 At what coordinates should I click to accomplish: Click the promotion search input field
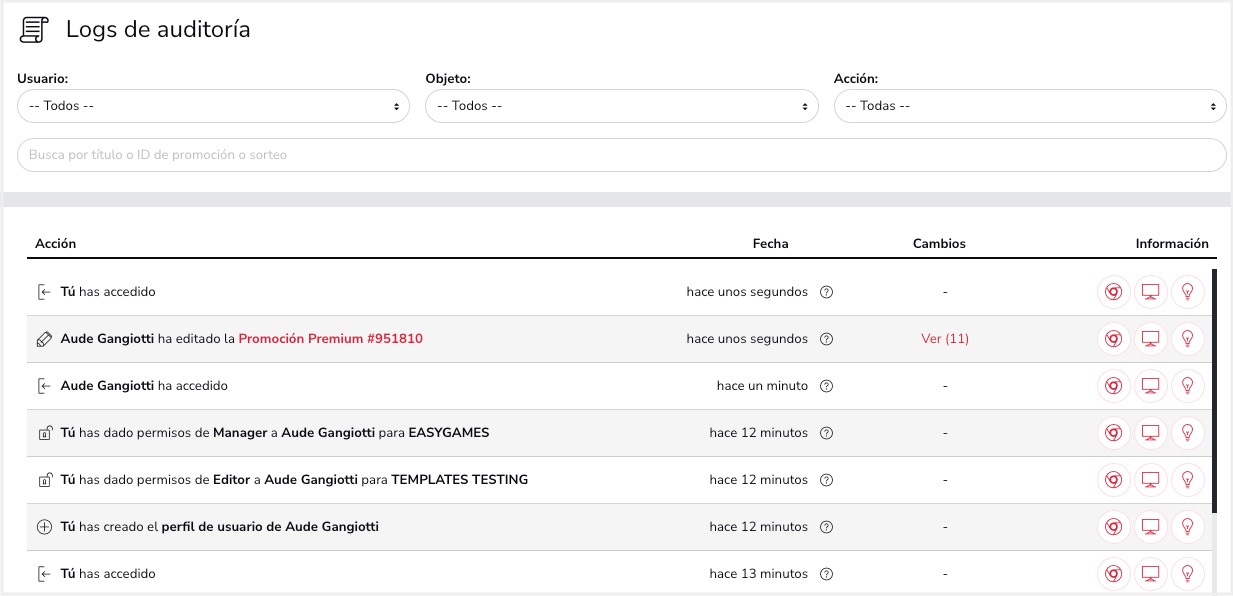tap(621, 155)
